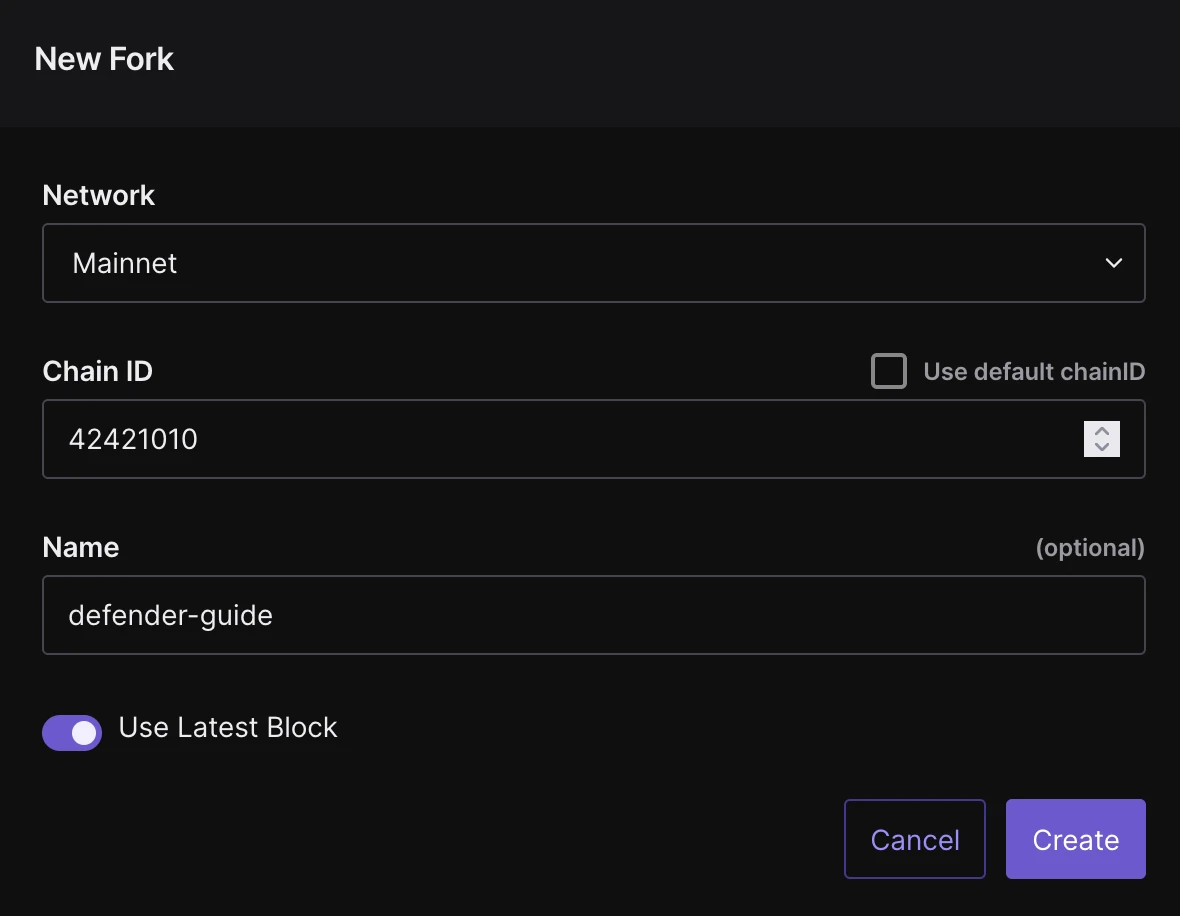Click the 'Use default chainID' label text
The image size is (1180, 916).
click(1033, 372)
